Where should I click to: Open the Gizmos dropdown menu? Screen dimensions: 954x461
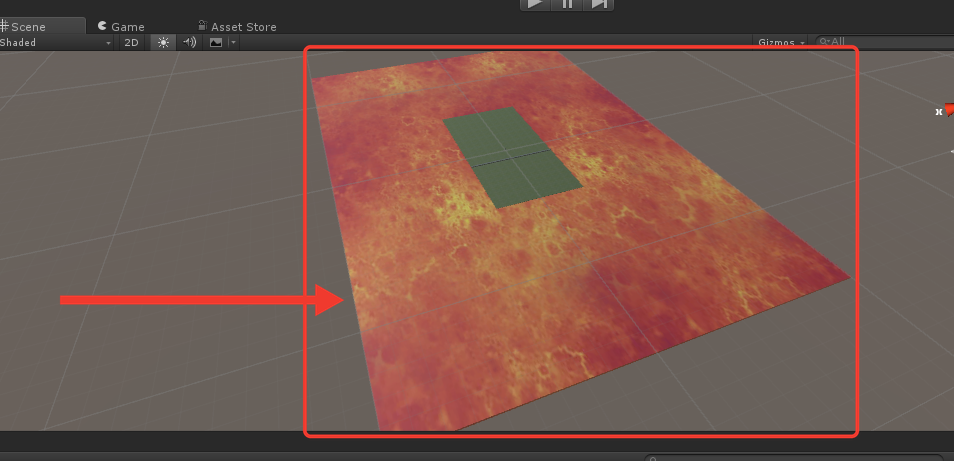[781, 43]
